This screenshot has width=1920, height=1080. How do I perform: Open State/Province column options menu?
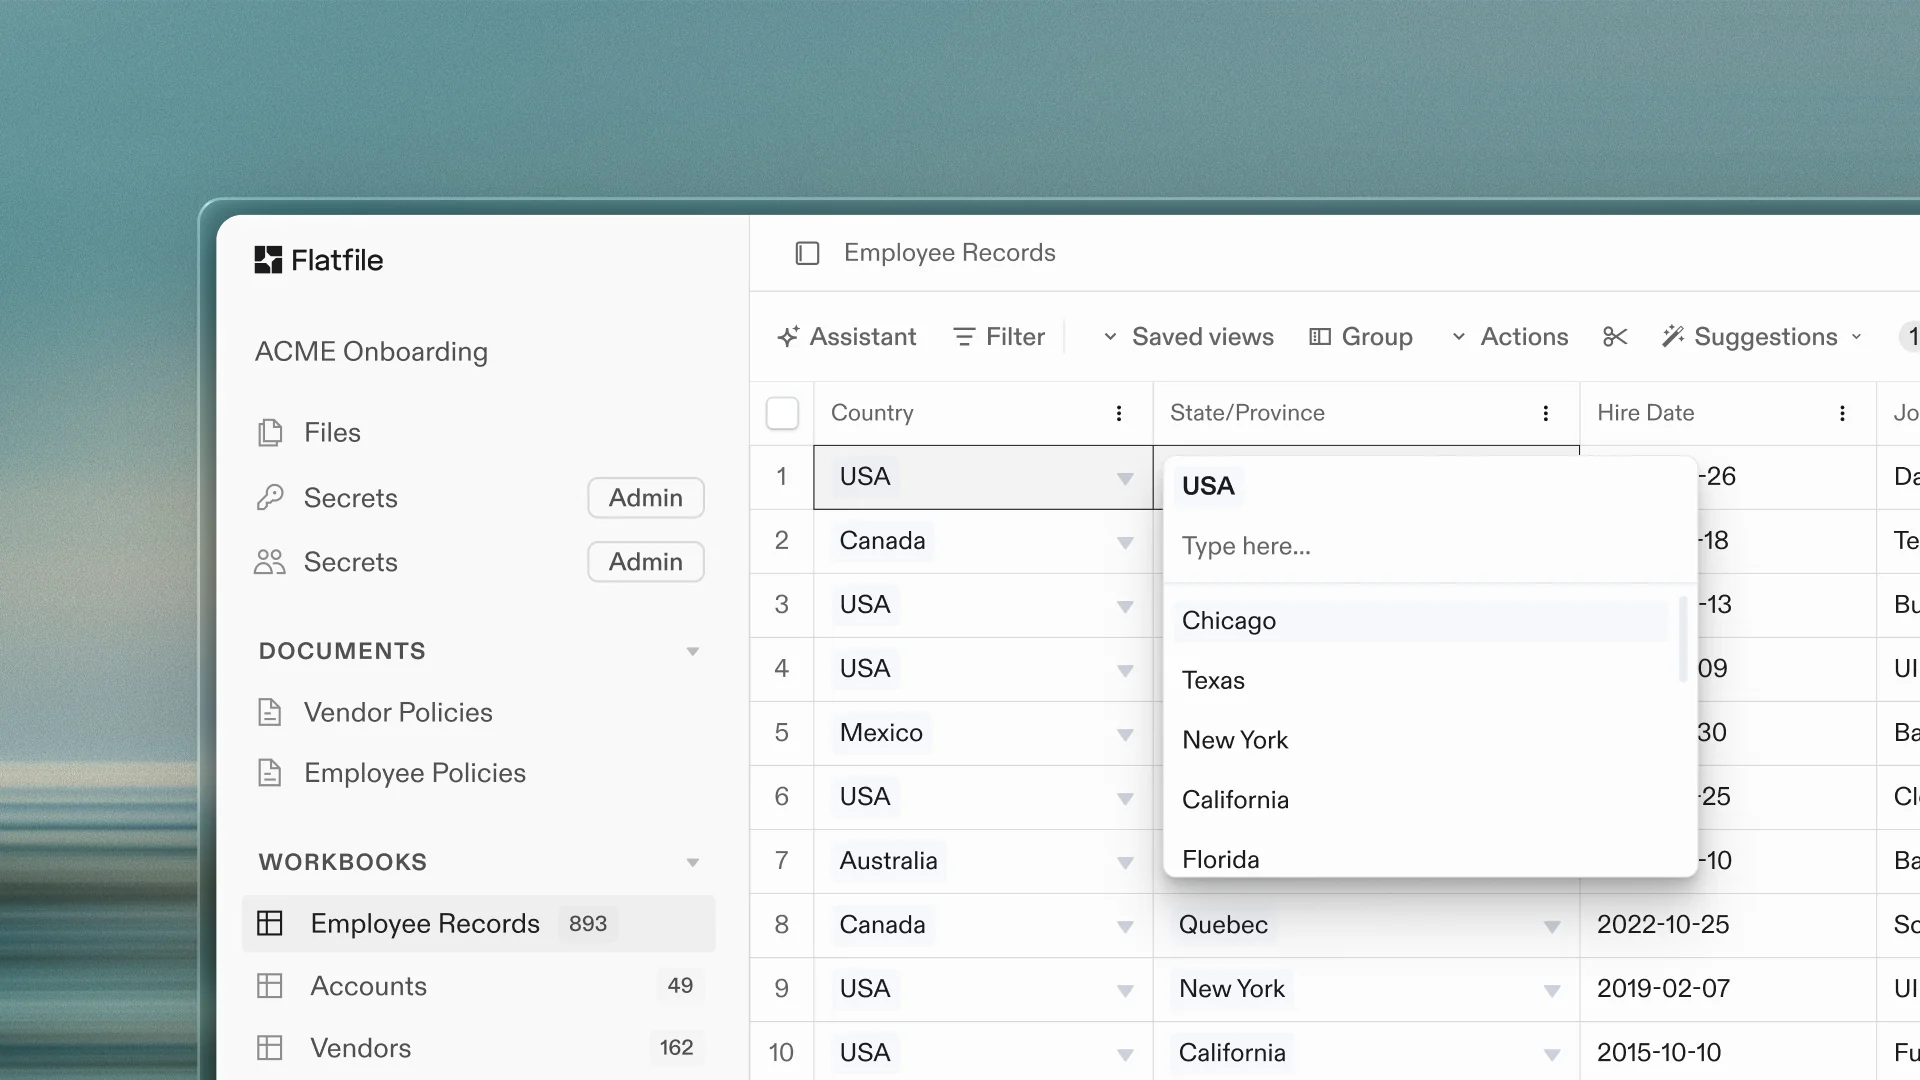coord(1545,413)
